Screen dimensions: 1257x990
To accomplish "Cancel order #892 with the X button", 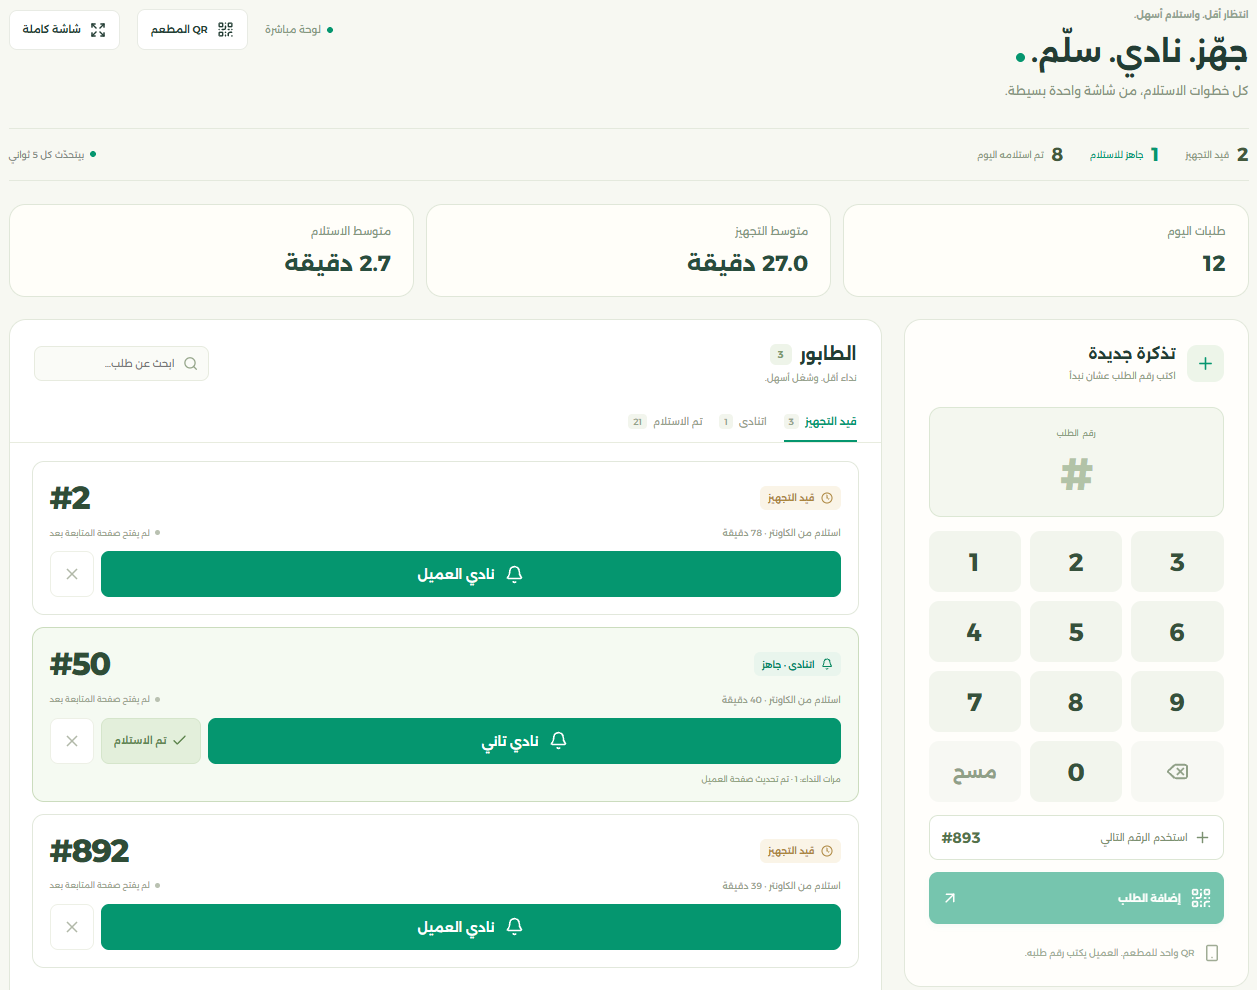I will 72,927.
